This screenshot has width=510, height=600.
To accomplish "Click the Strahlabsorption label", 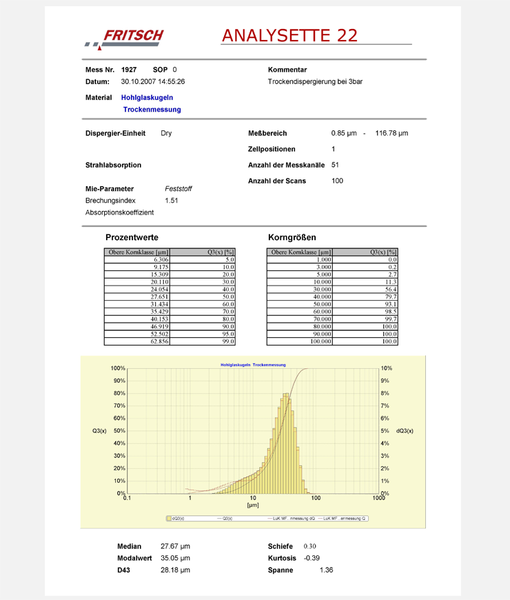I will 113,165.
